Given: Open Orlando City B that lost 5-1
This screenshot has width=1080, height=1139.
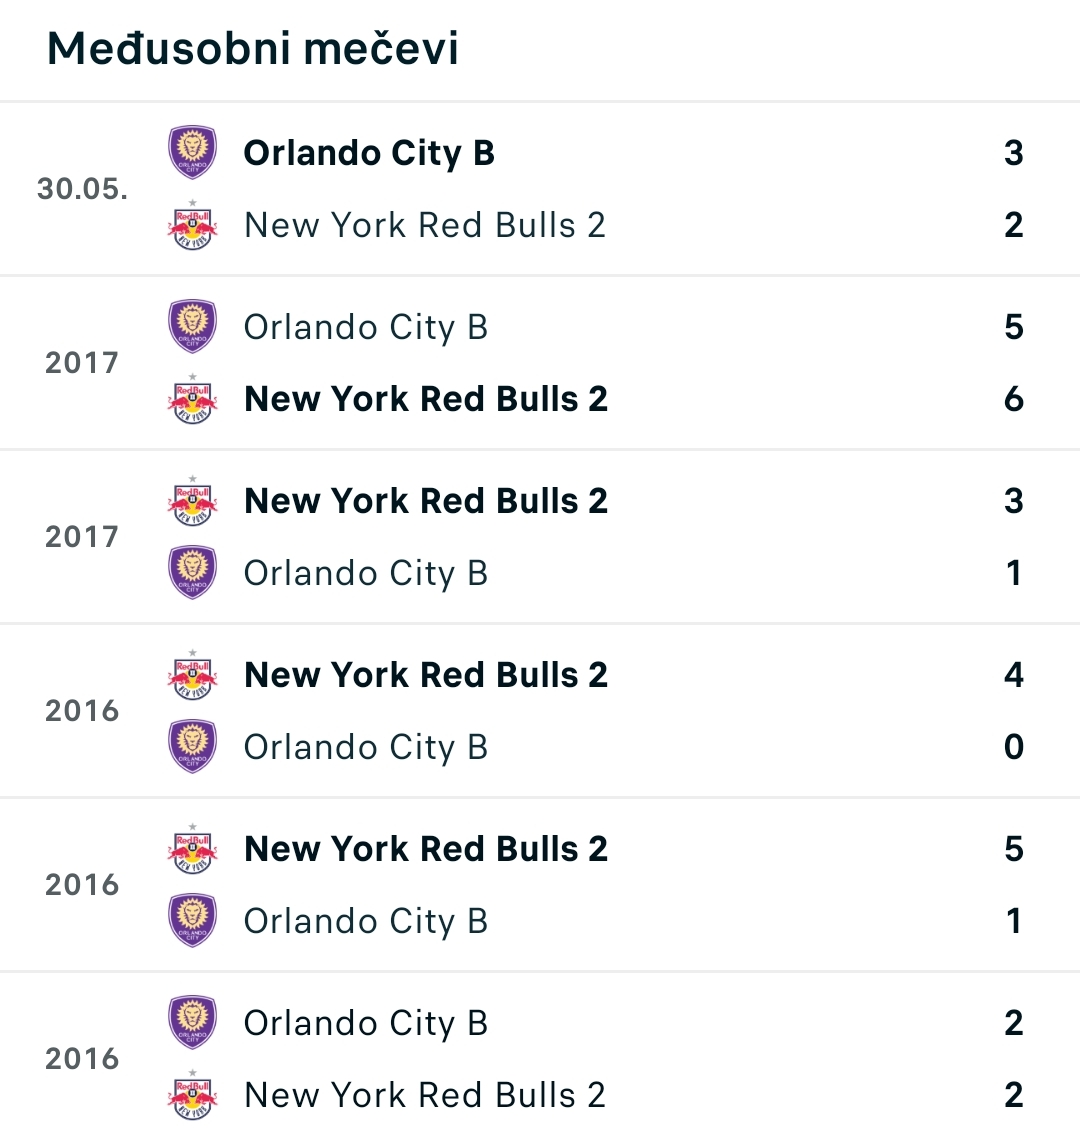Looking at the screenshot, I should [x=365, y=921].
